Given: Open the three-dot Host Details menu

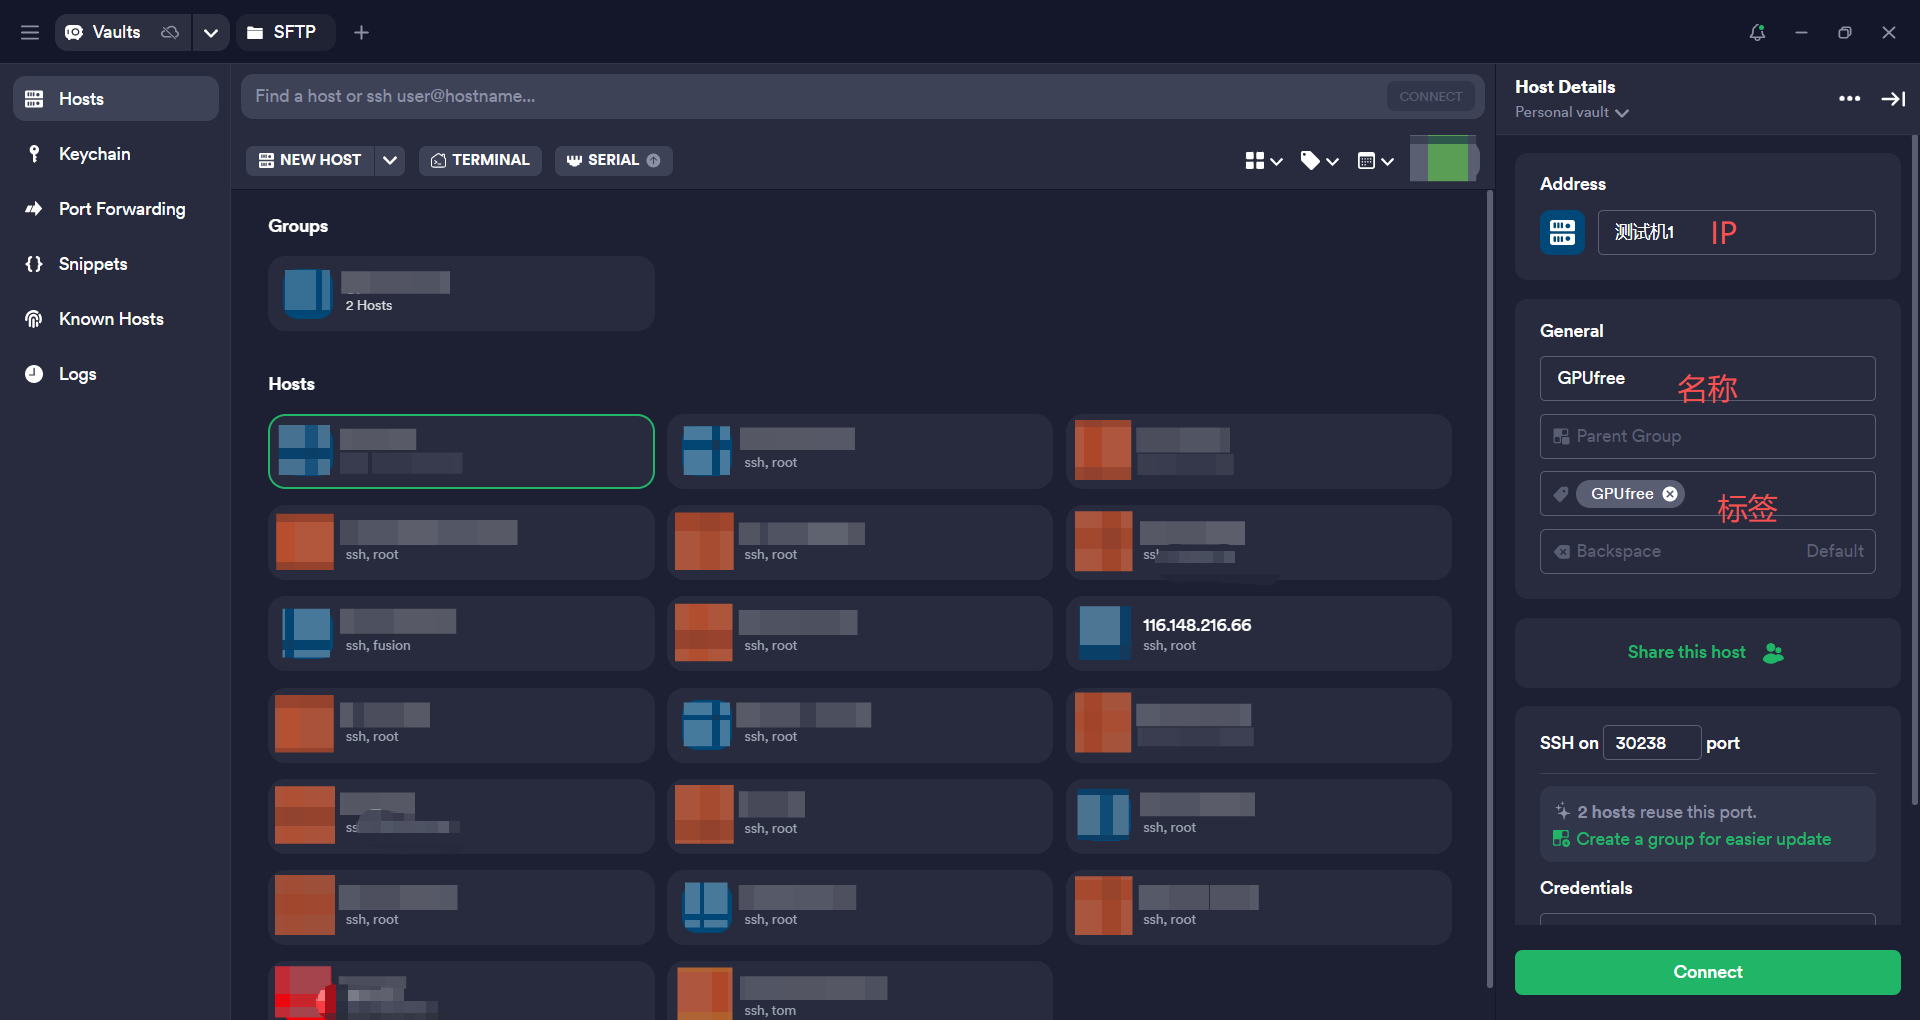Looking at the screenshot, I should click(1849, 98).
